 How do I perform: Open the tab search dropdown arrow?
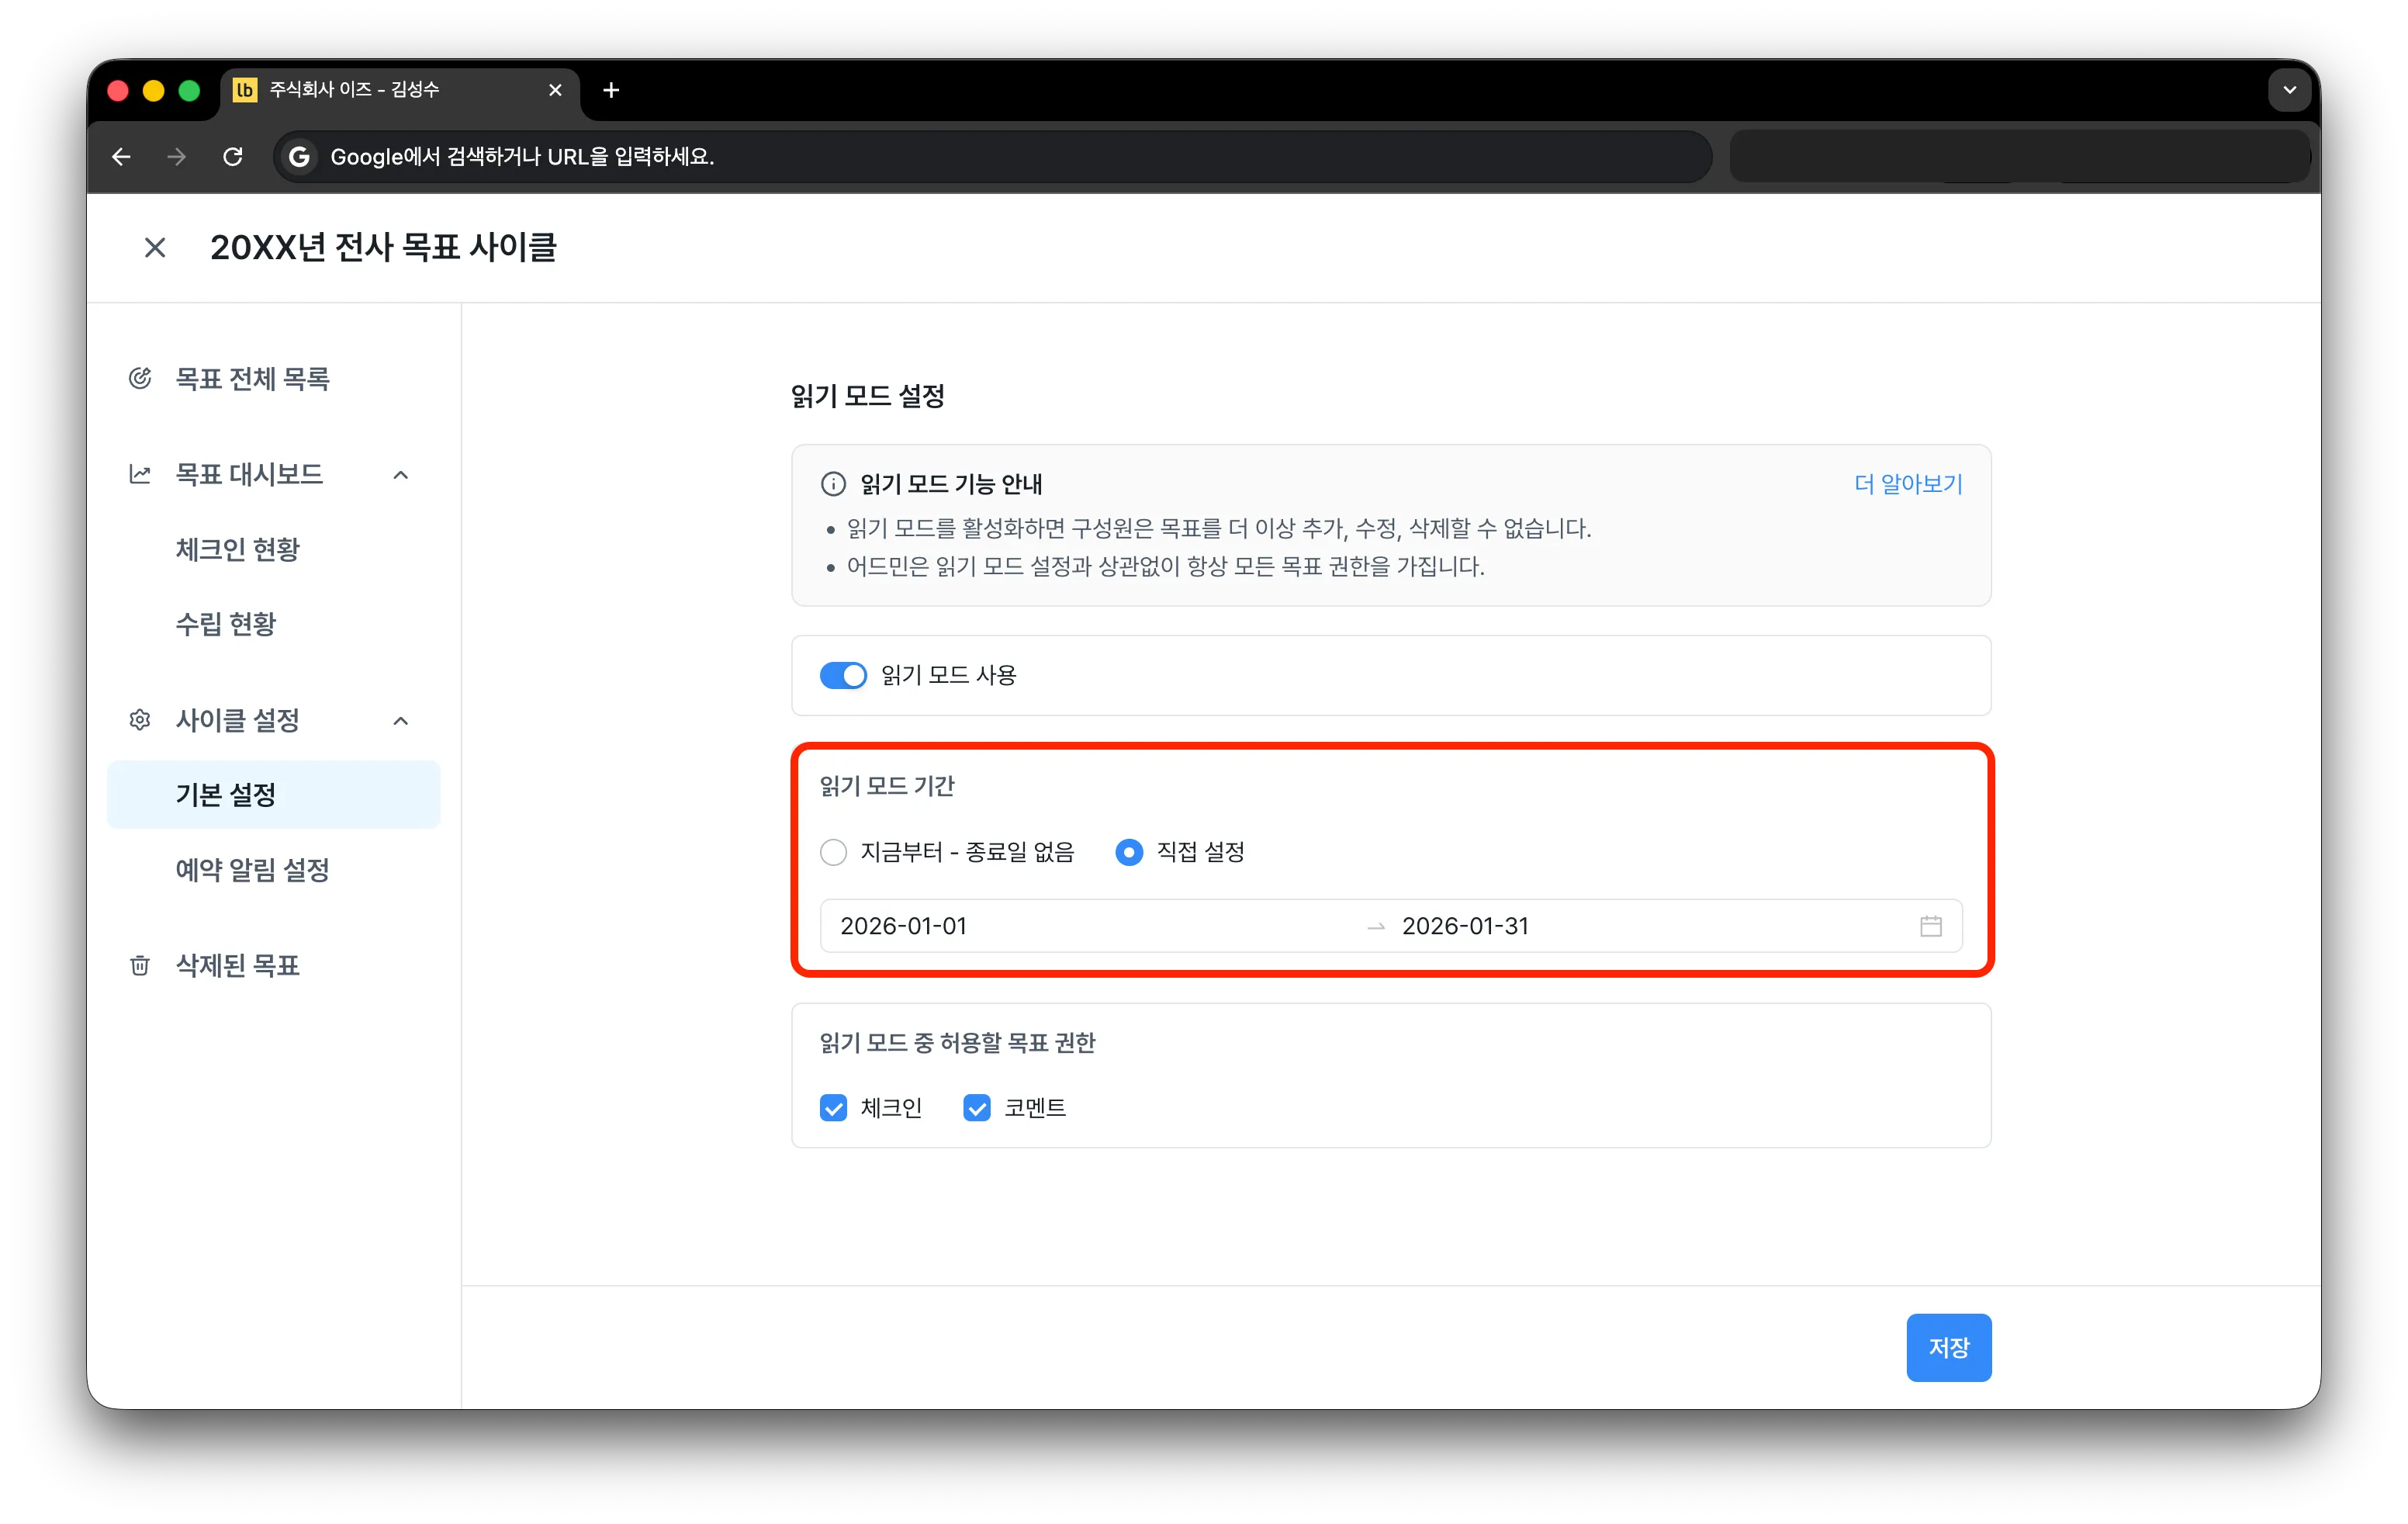pos(2289,90)
